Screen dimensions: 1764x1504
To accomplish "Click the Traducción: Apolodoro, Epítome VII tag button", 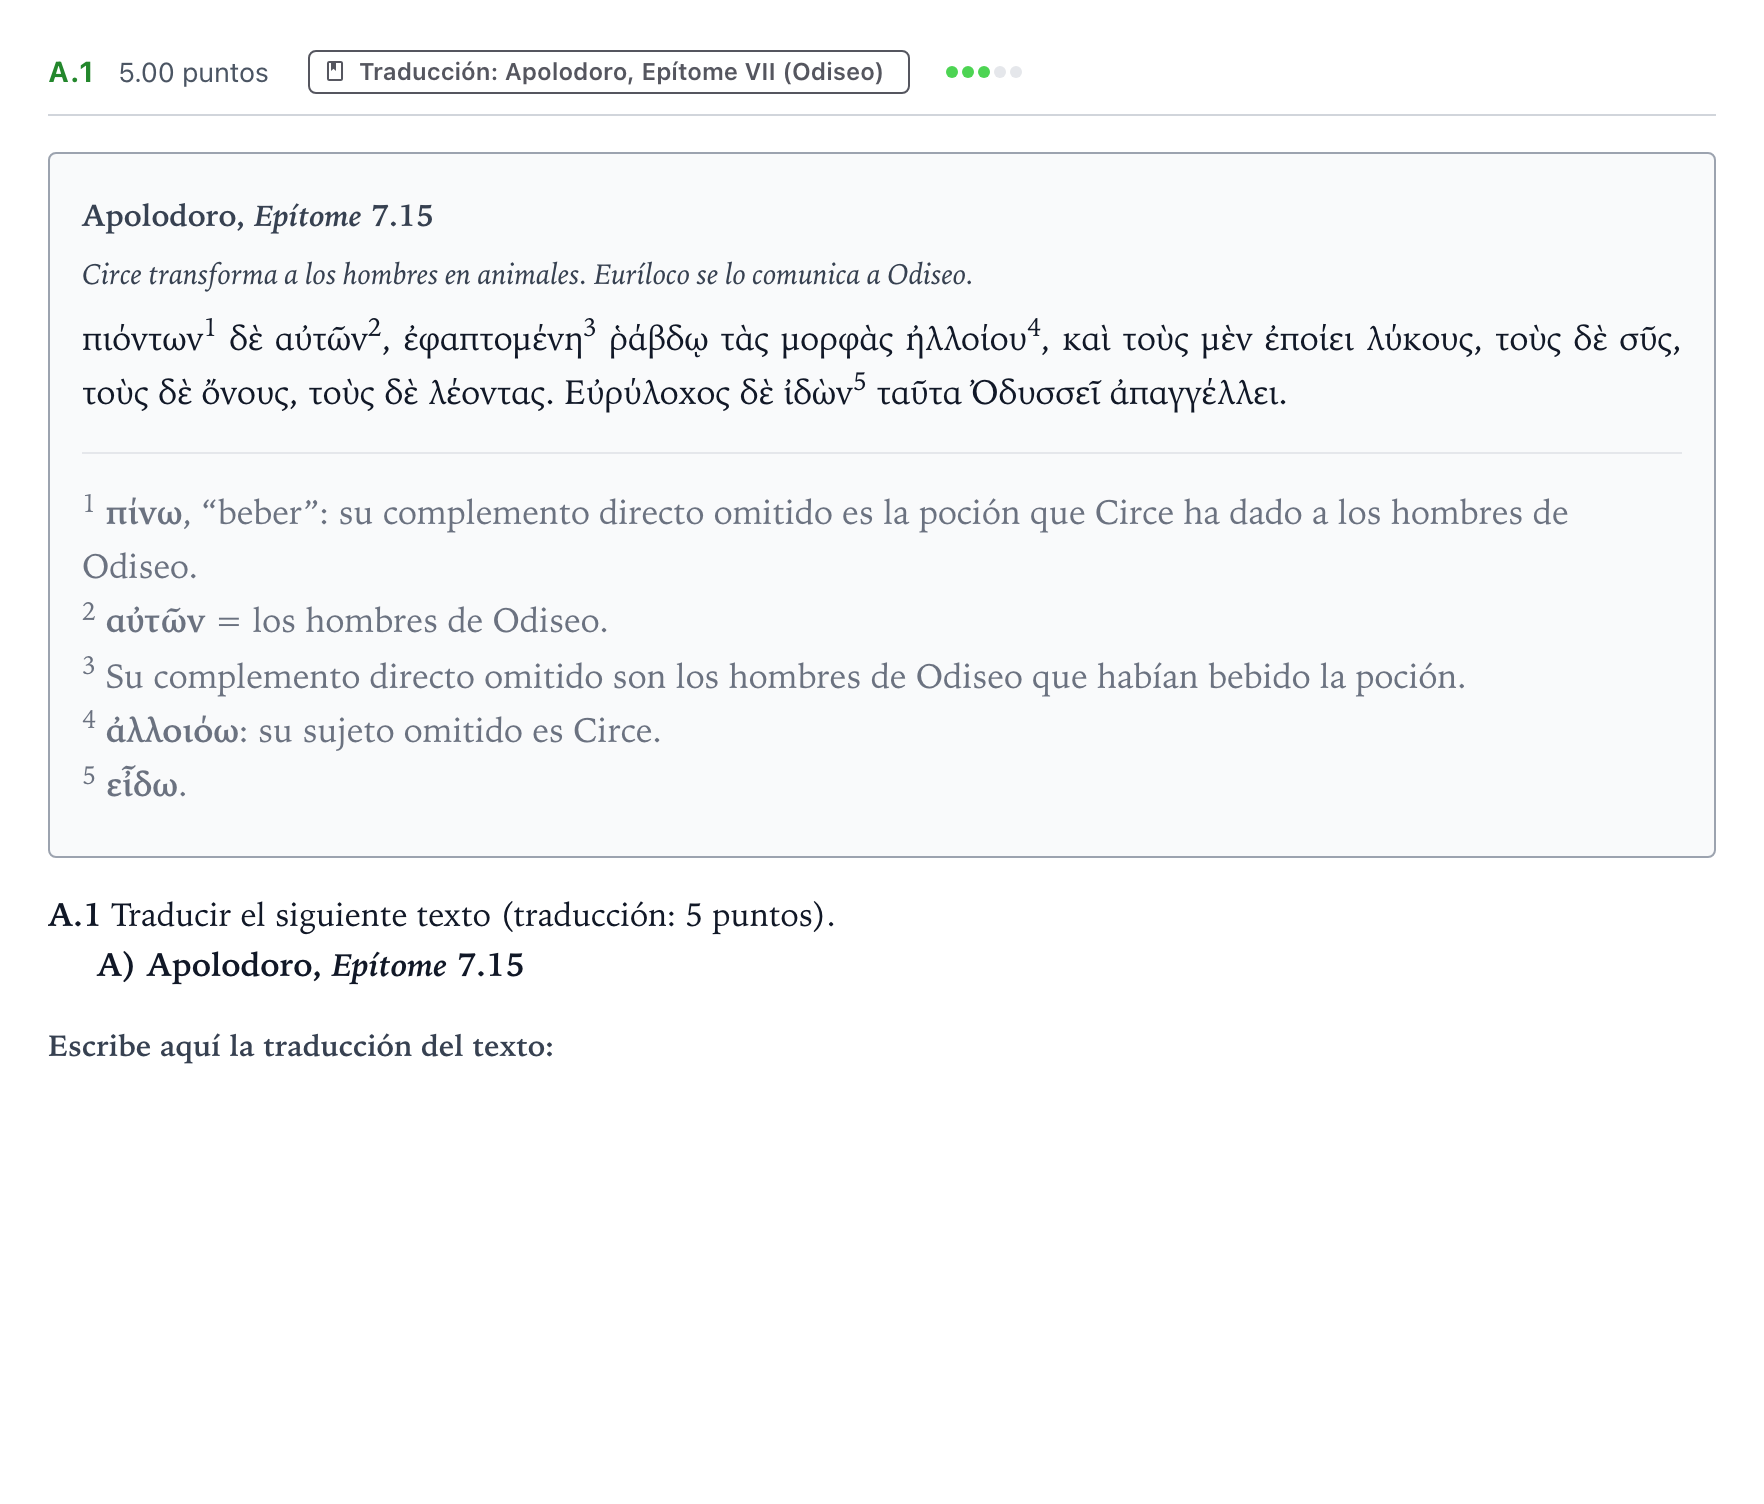I will pyautogui.click(x=608, y=72).
